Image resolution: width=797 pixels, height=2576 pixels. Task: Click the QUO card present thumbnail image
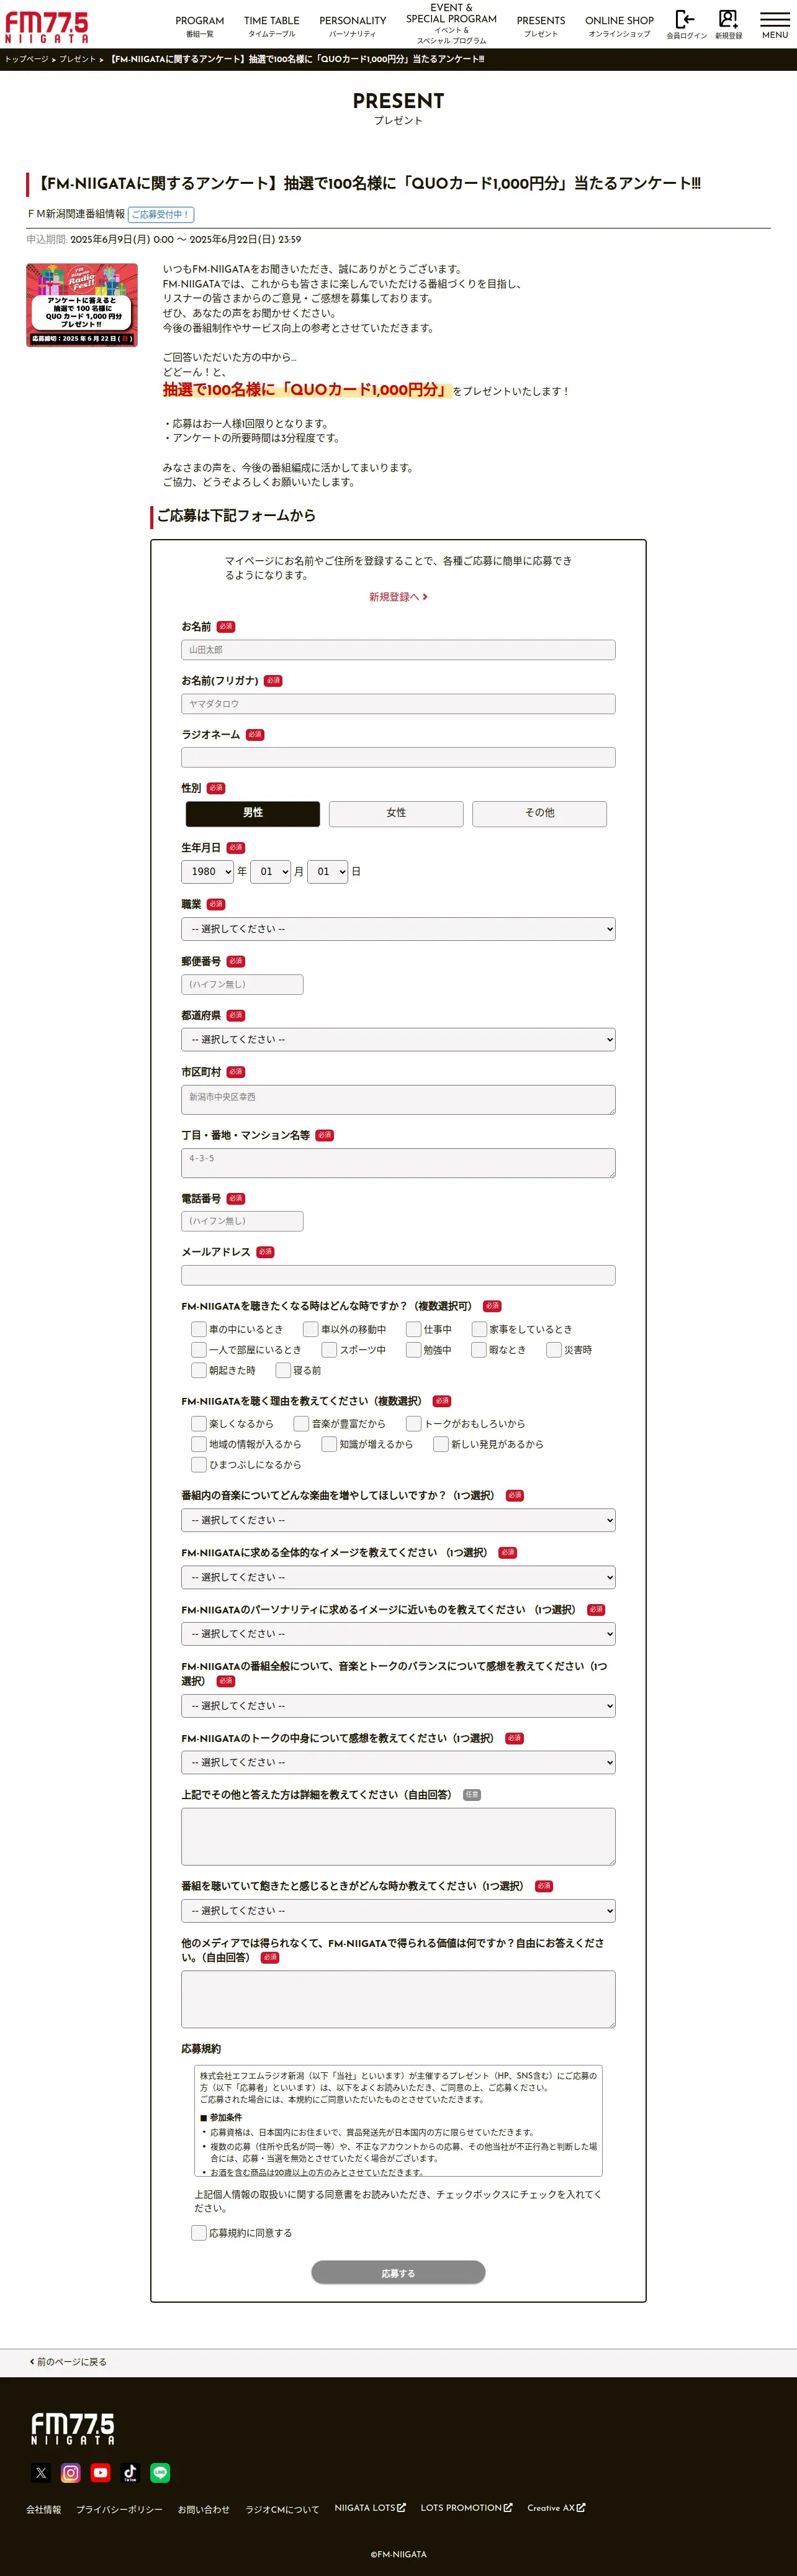click(x=82, y=305)
